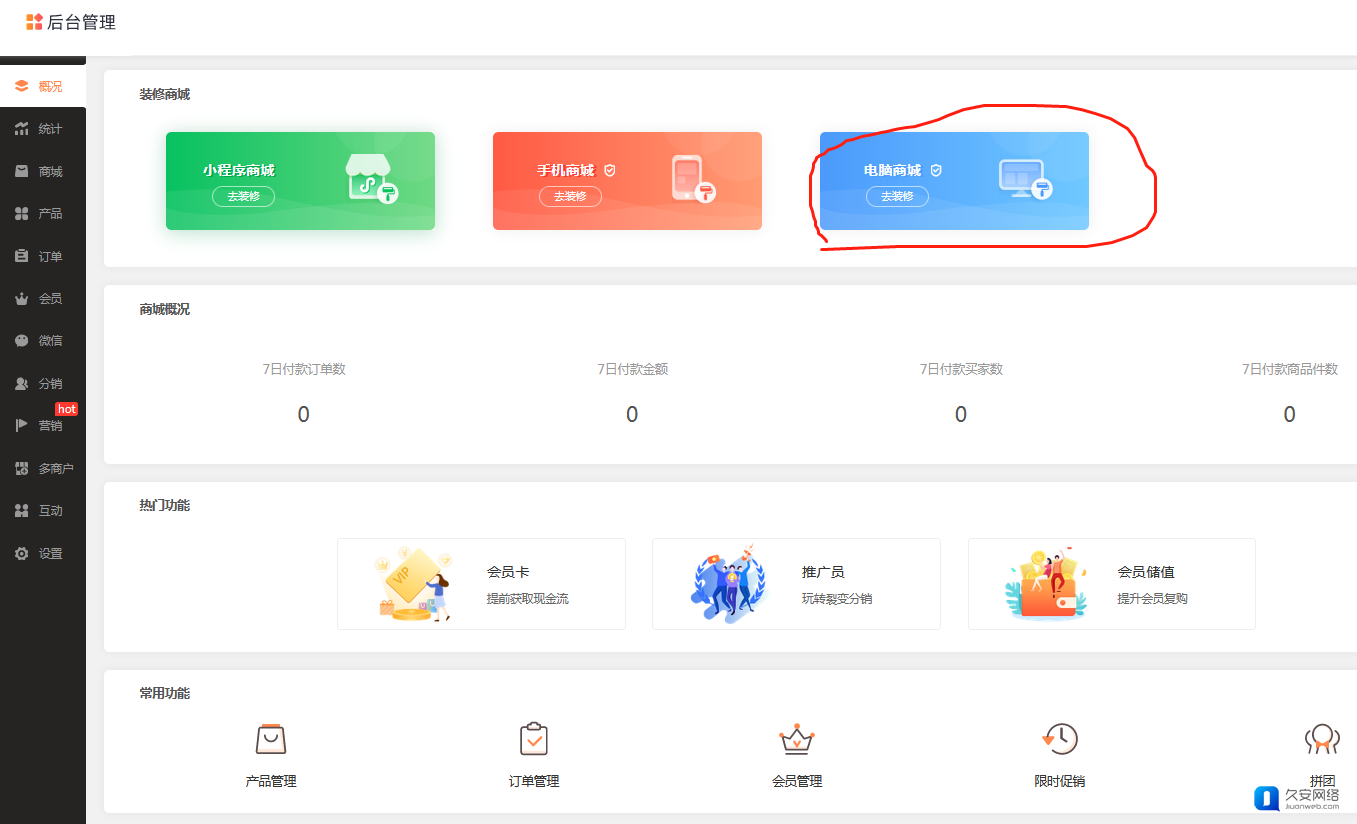1357x824 pixels.
Task: Click the phone illustration on 手机商城 card
Action: pyautogui.click(x=693, y=179)
